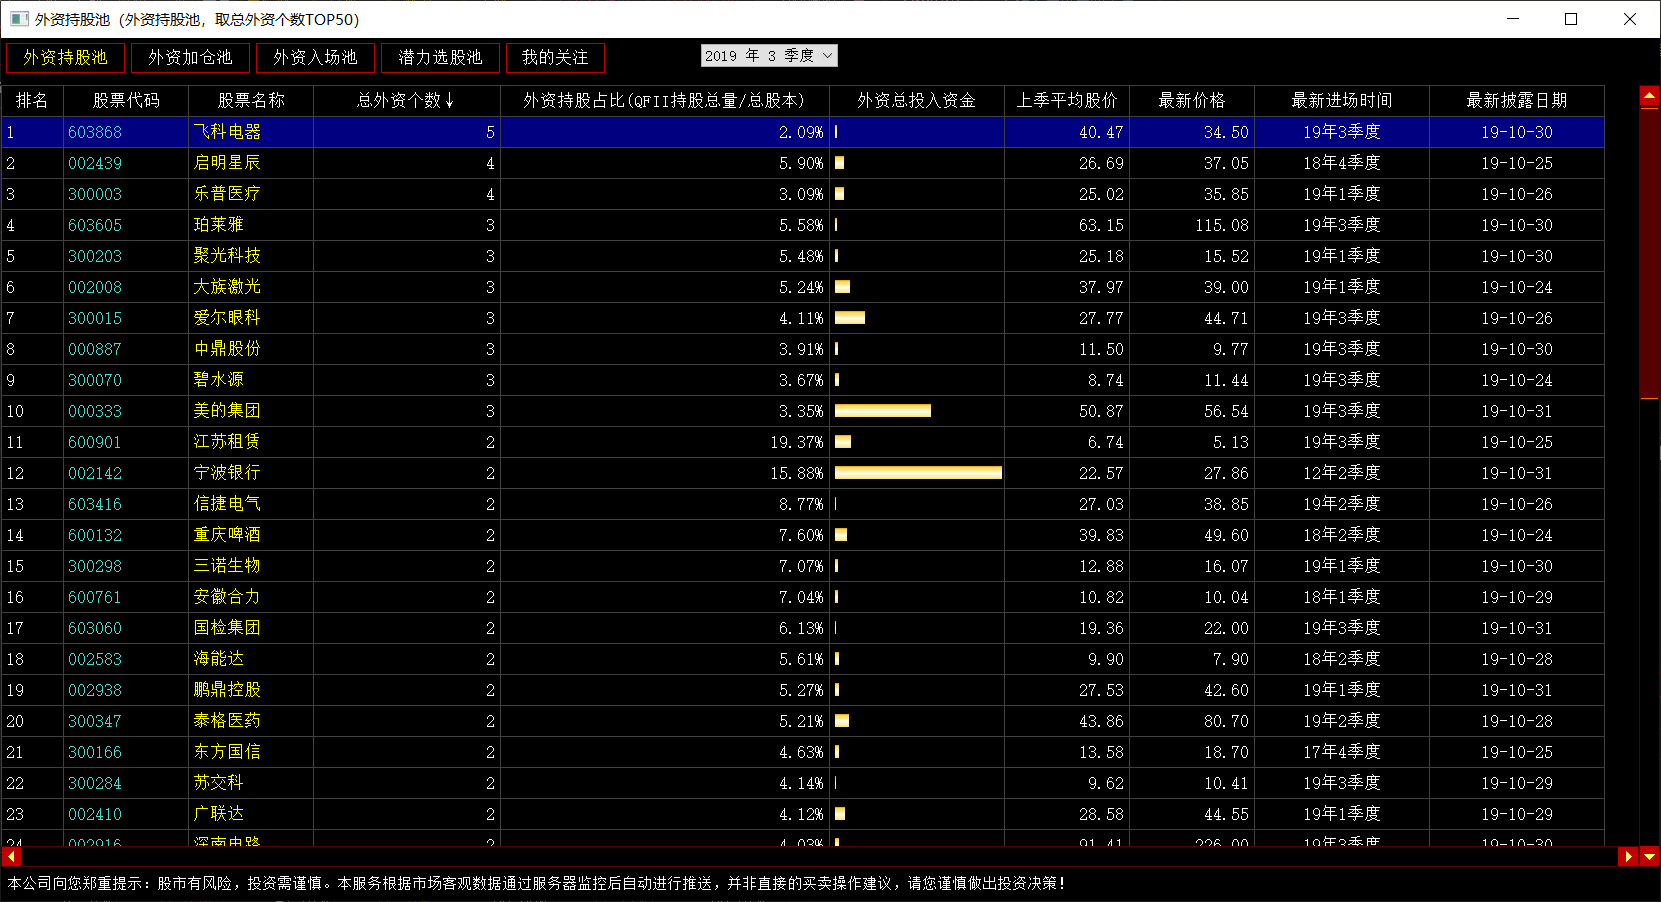
Task: Click 股票代码 column header
Action: pos(126,101)
